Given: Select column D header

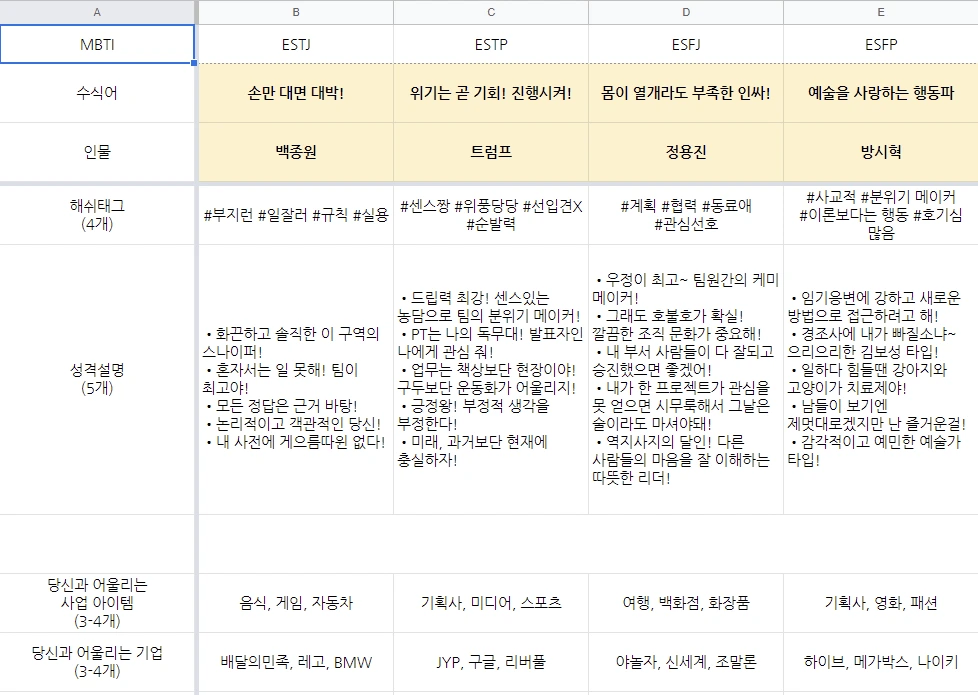Looking at the screenshot, I should coord(686,12).
